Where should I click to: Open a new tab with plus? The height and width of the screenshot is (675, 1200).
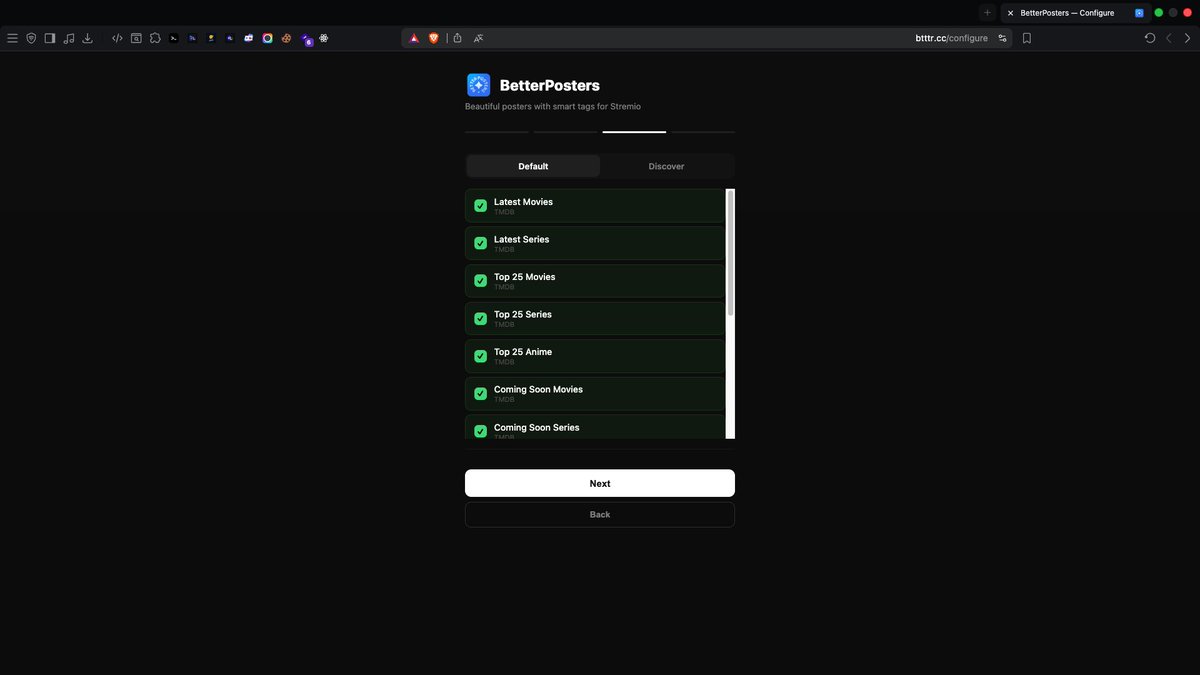click(987, 13)
